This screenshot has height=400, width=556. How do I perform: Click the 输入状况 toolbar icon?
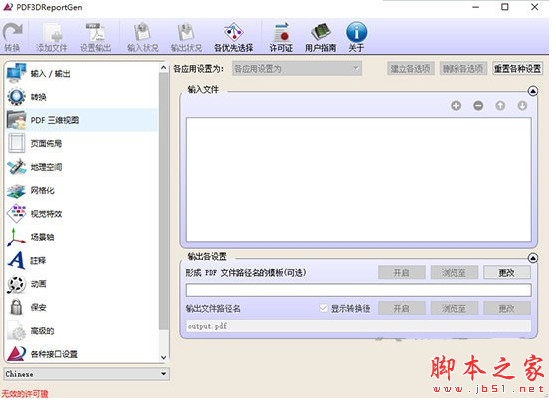143,37
